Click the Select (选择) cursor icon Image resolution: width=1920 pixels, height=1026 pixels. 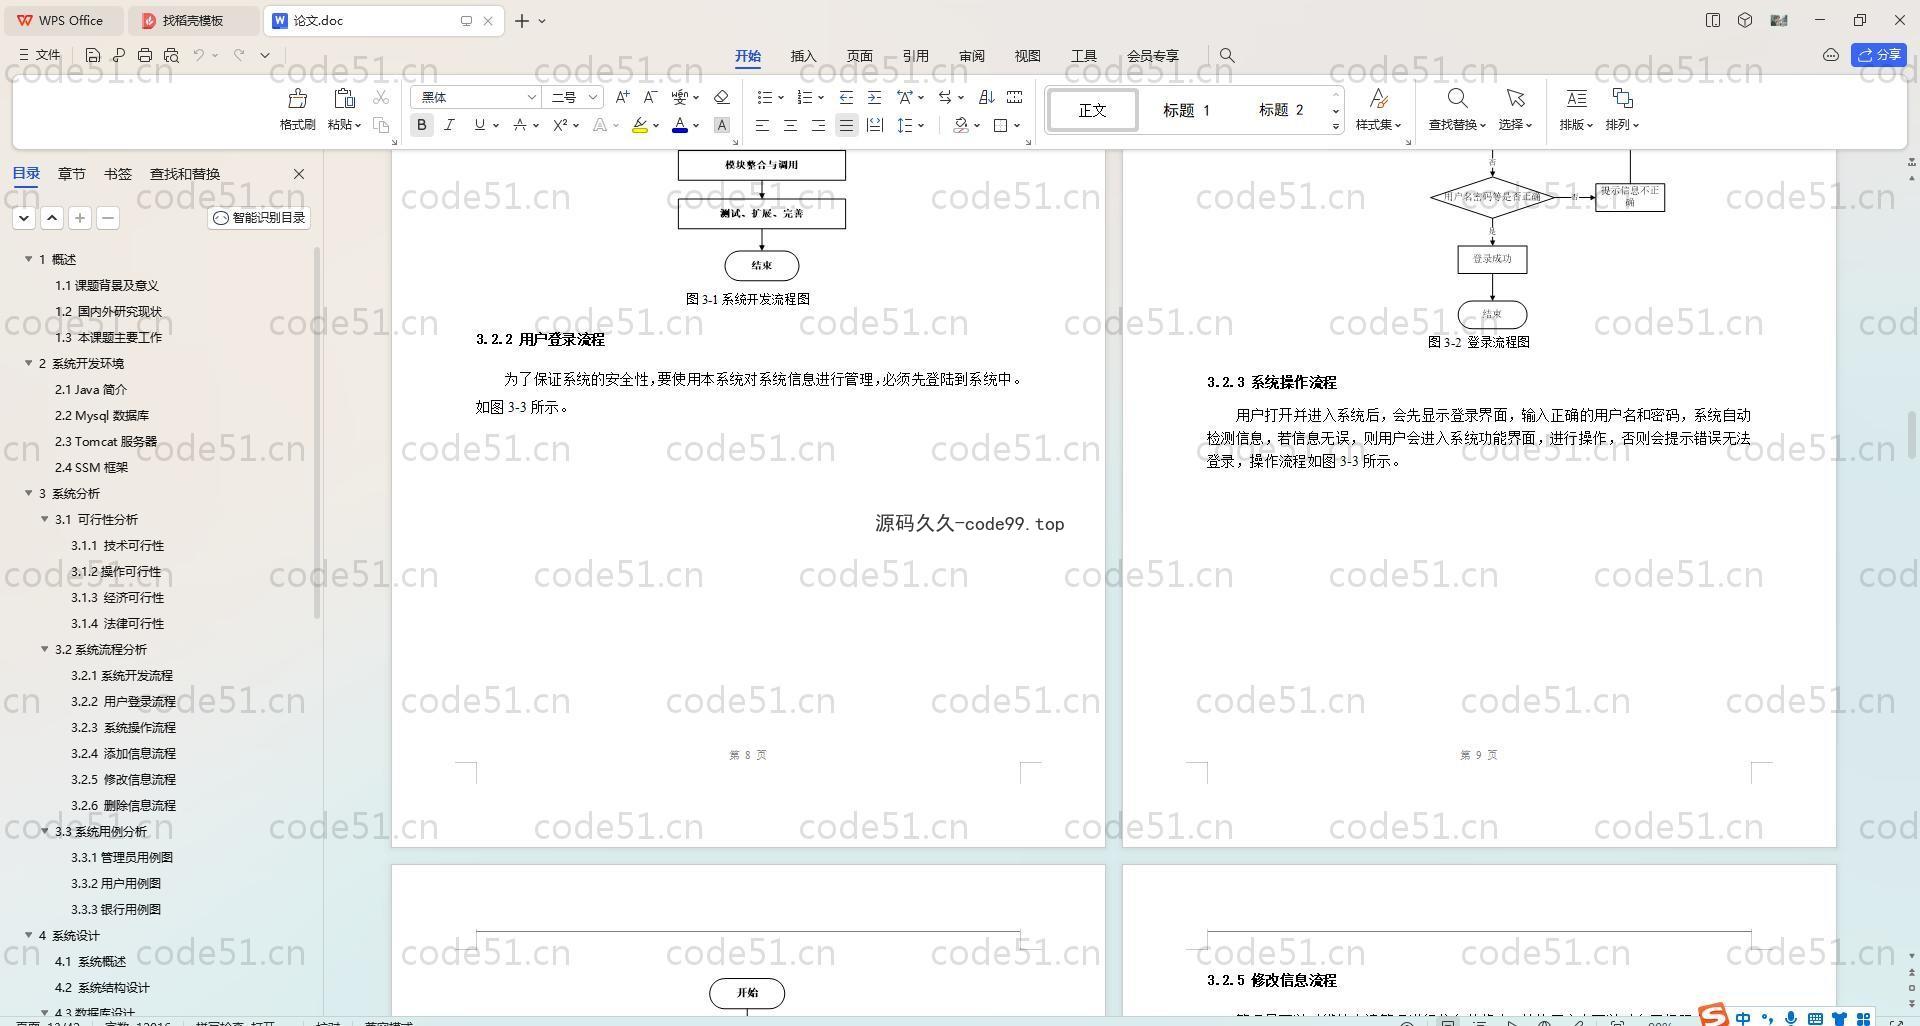[x=1515, y=98]
